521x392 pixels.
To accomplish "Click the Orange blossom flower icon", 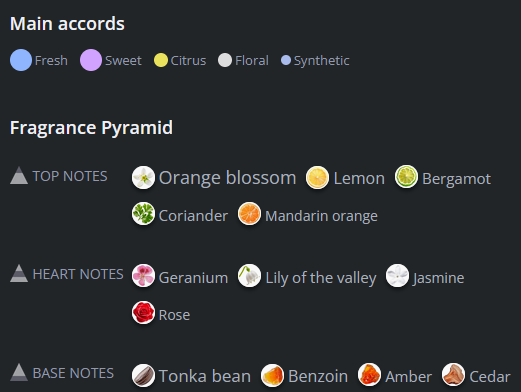I will click(143, 177).
